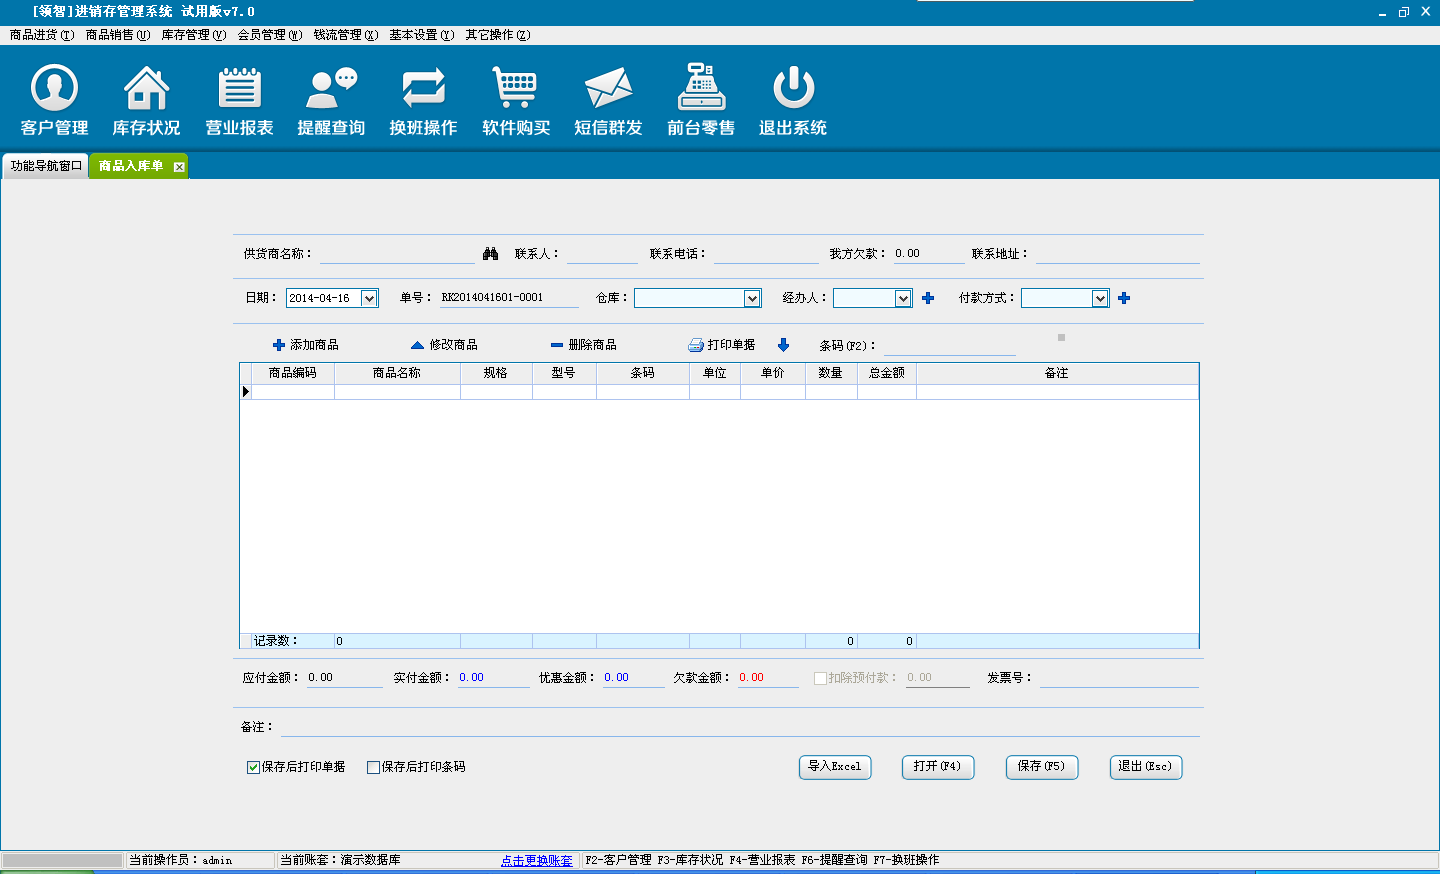The image size is (1440, 874).
Task: Open the 库存管理 menu
Action: coord(193,35)
